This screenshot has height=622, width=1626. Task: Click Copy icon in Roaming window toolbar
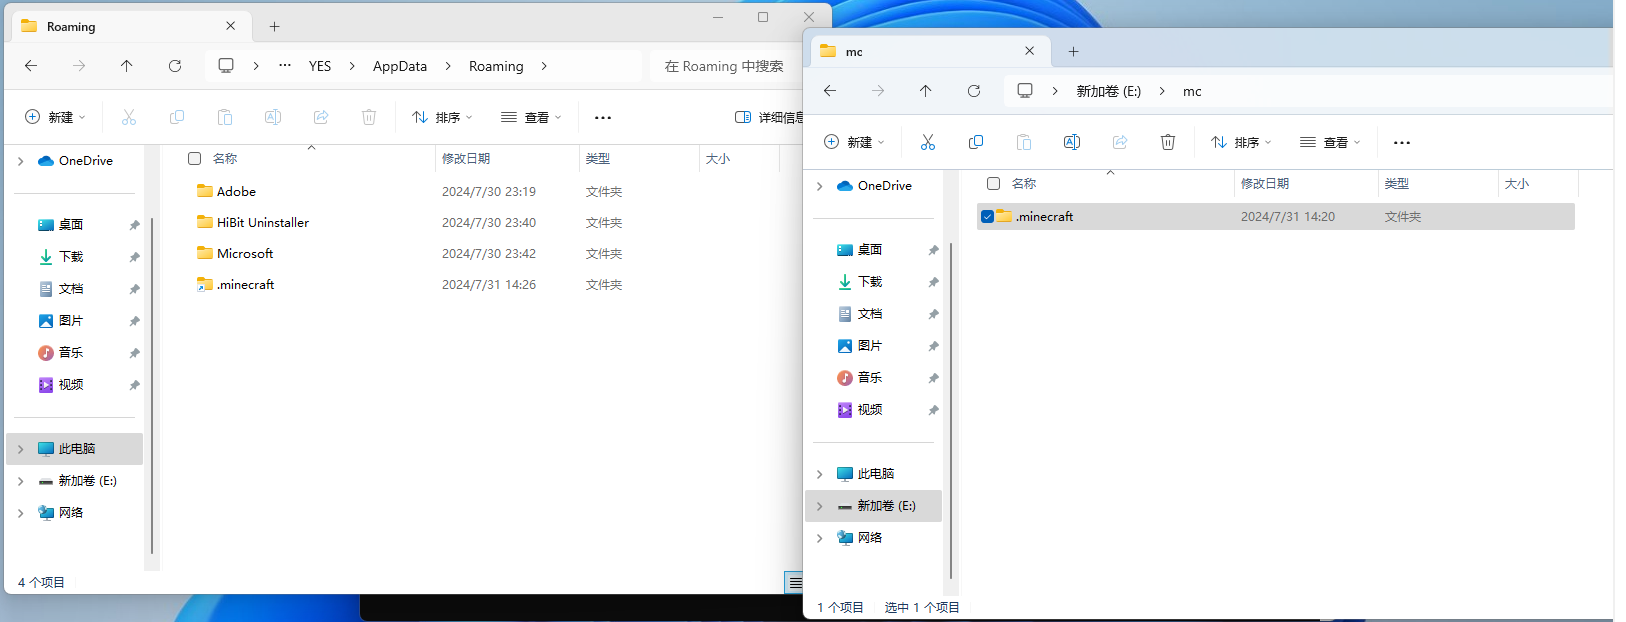[177, 117]
